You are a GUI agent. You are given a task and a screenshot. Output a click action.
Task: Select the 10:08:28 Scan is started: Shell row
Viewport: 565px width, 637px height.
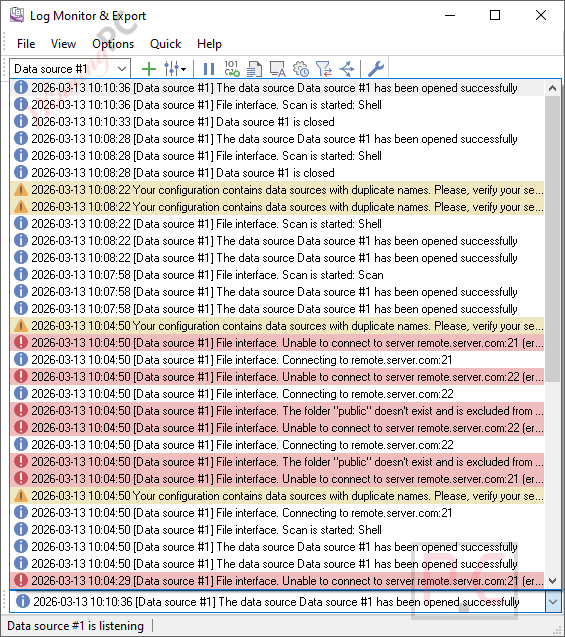pos(277,156)
